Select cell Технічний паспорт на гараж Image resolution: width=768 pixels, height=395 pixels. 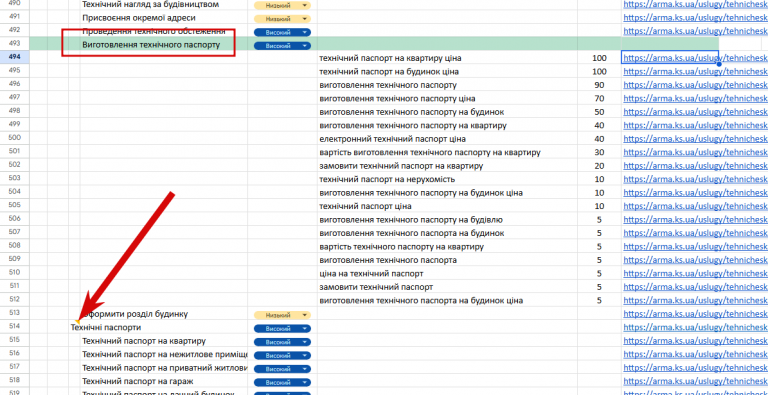pos(138,381)
